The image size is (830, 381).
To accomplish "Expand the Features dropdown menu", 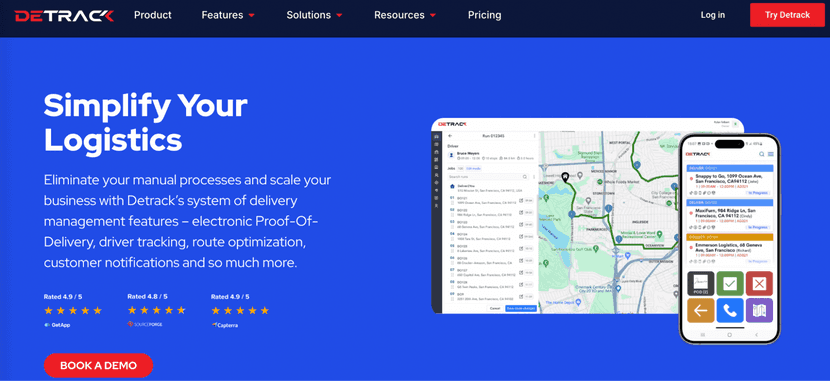I will (228, 15).
